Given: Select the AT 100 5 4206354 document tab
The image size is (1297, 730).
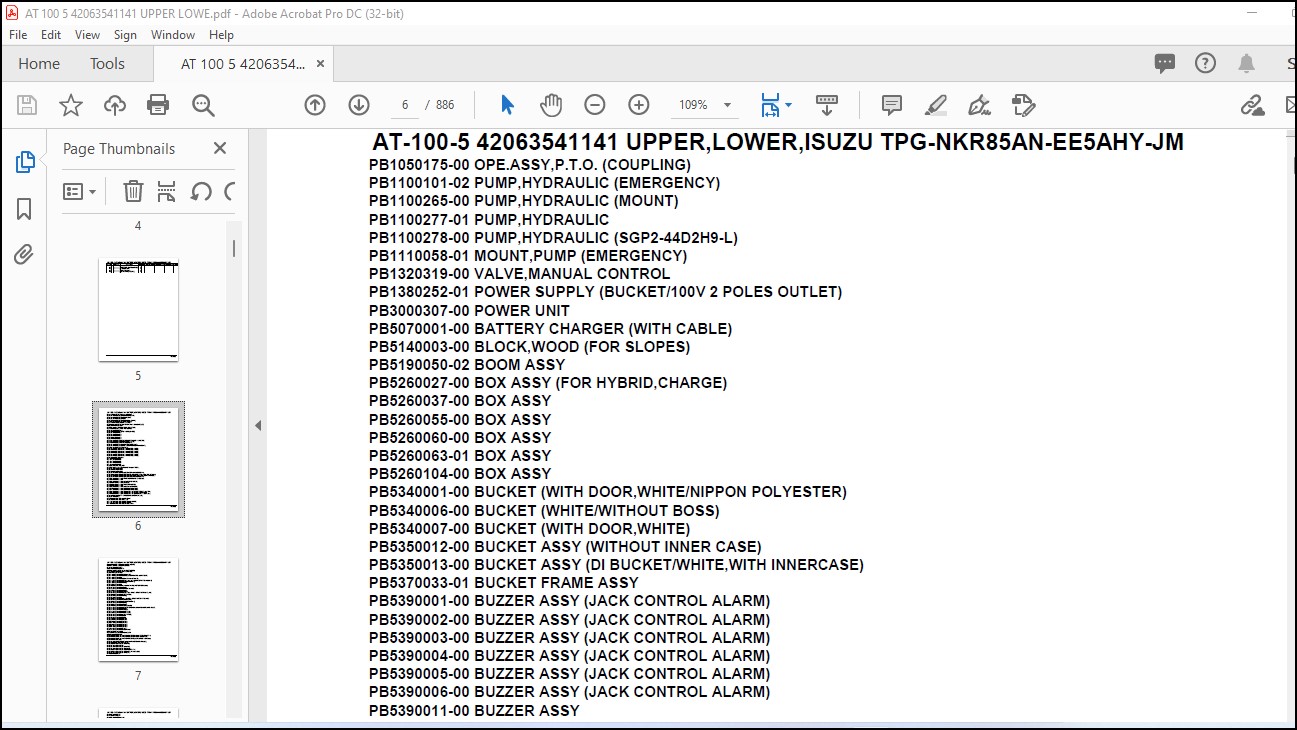Looking at the screenshot, I should click(x=243, y=64).
